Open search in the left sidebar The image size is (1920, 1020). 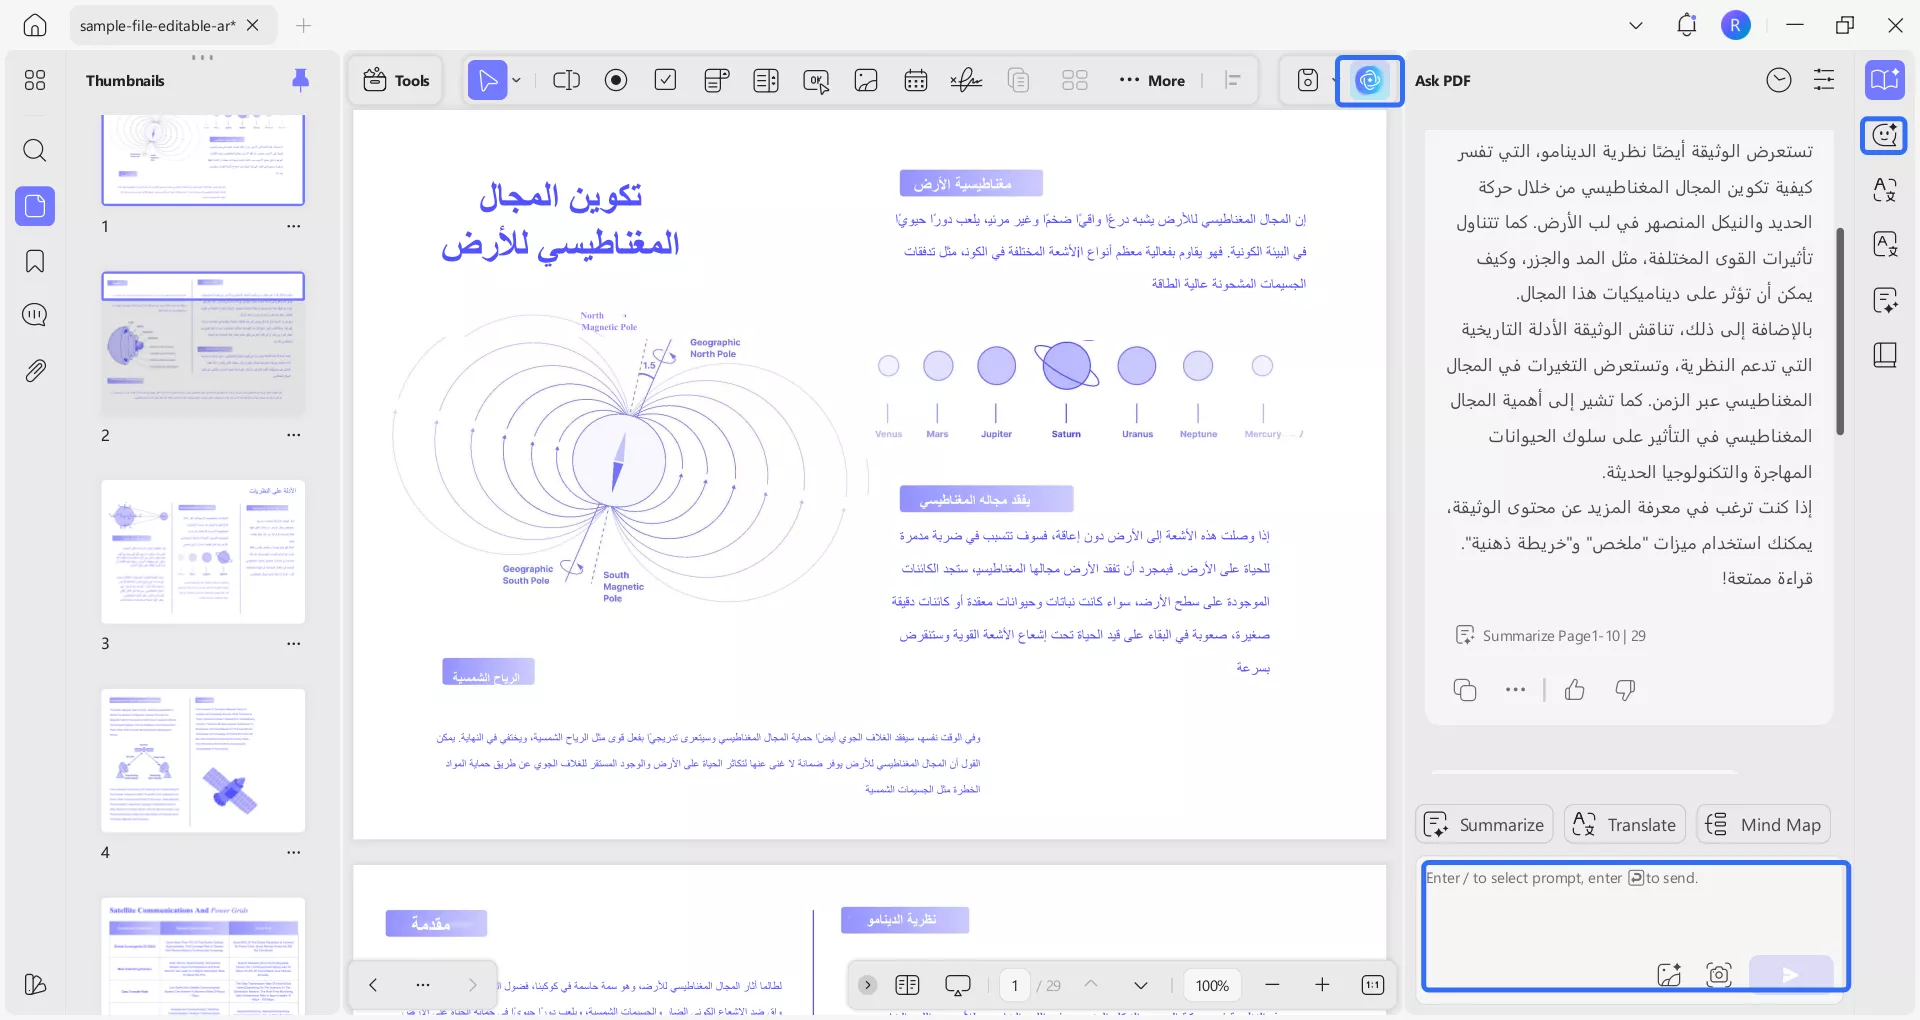point(35,151)
